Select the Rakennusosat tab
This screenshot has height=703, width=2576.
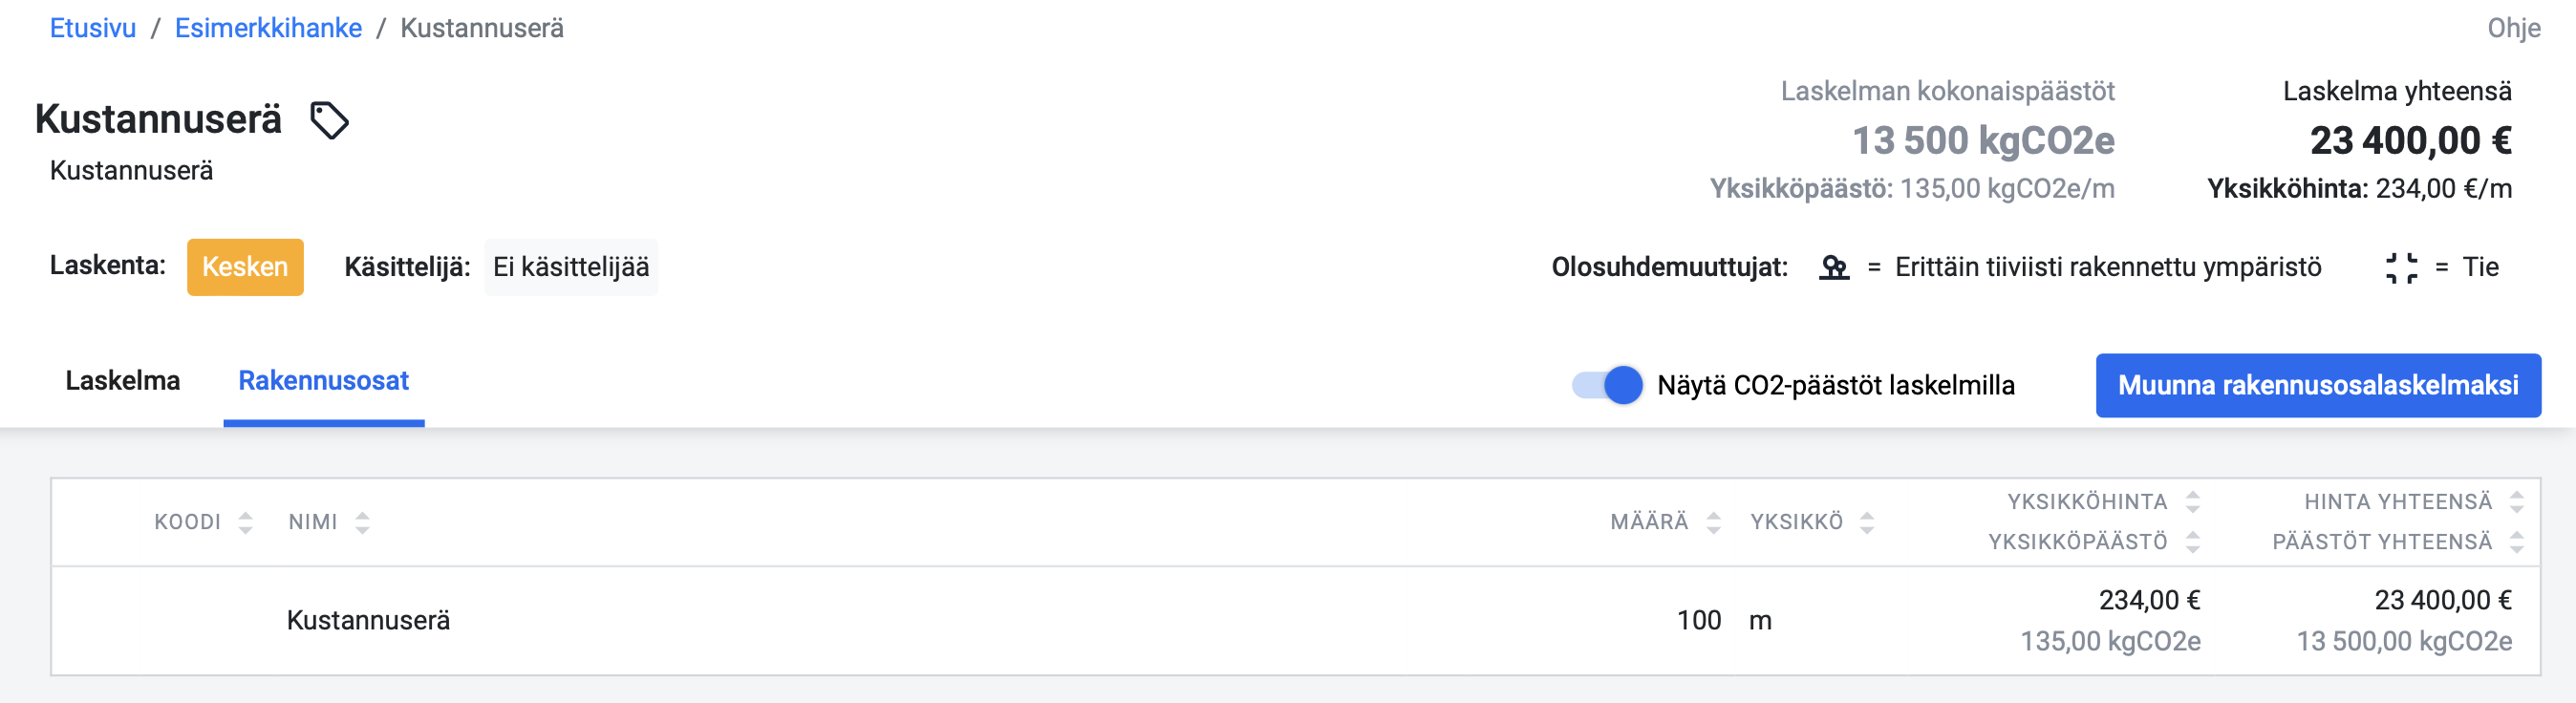(323, 381)
